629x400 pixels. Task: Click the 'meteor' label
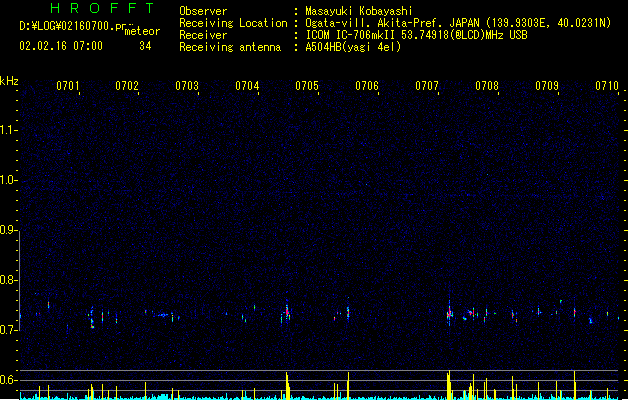pos(142,31)
